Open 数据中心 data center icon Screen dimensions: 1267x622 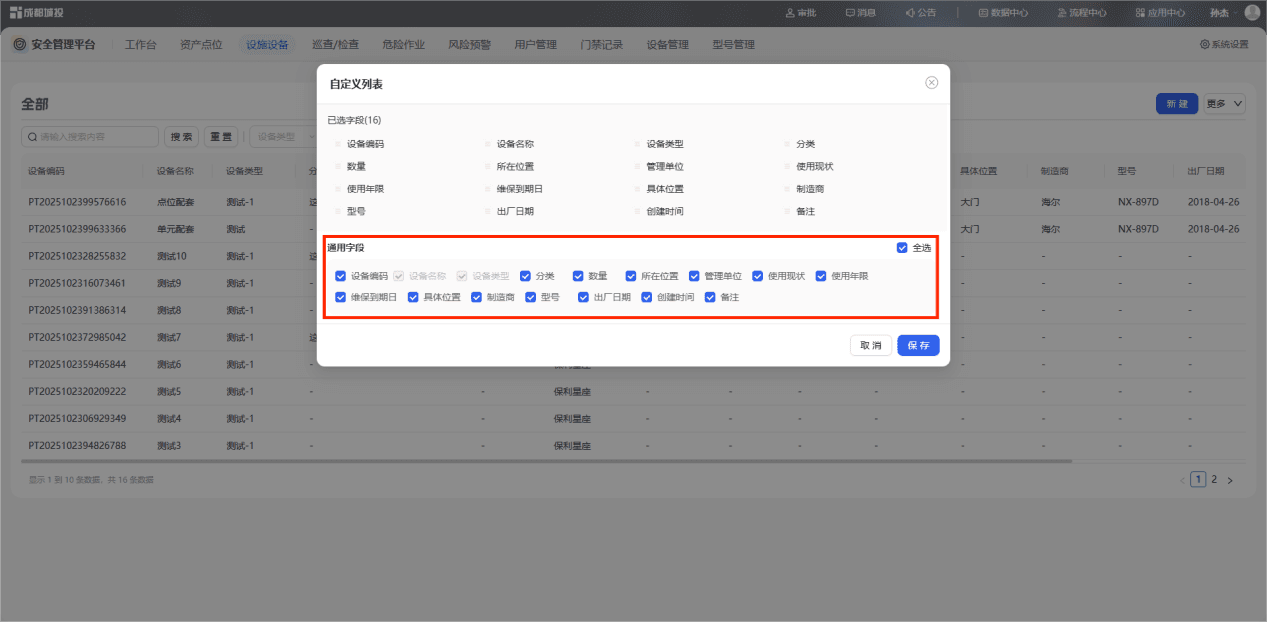pyautogui.click(x=983, y=13)
